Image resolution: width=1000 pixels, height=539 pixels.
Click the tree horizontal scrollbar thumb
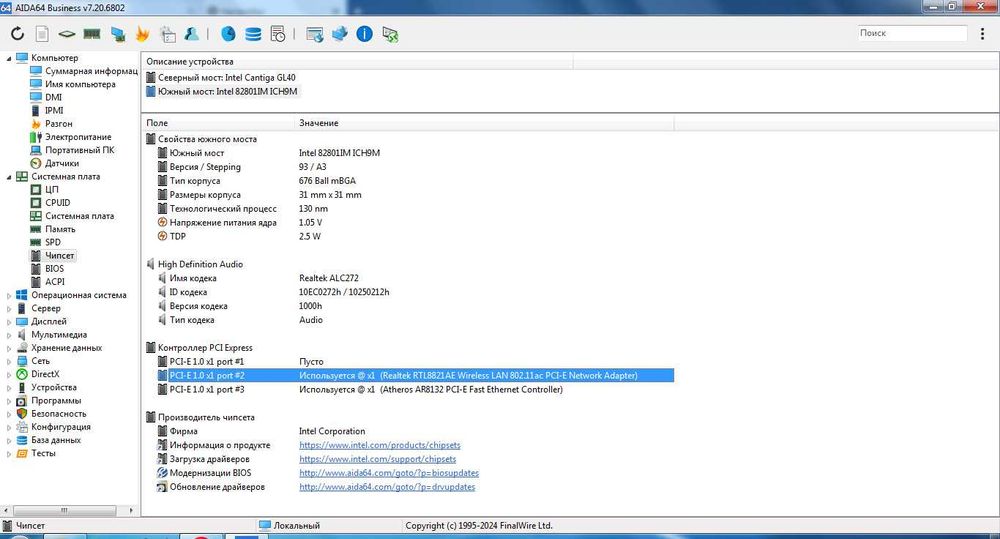[x=64, y=510]
